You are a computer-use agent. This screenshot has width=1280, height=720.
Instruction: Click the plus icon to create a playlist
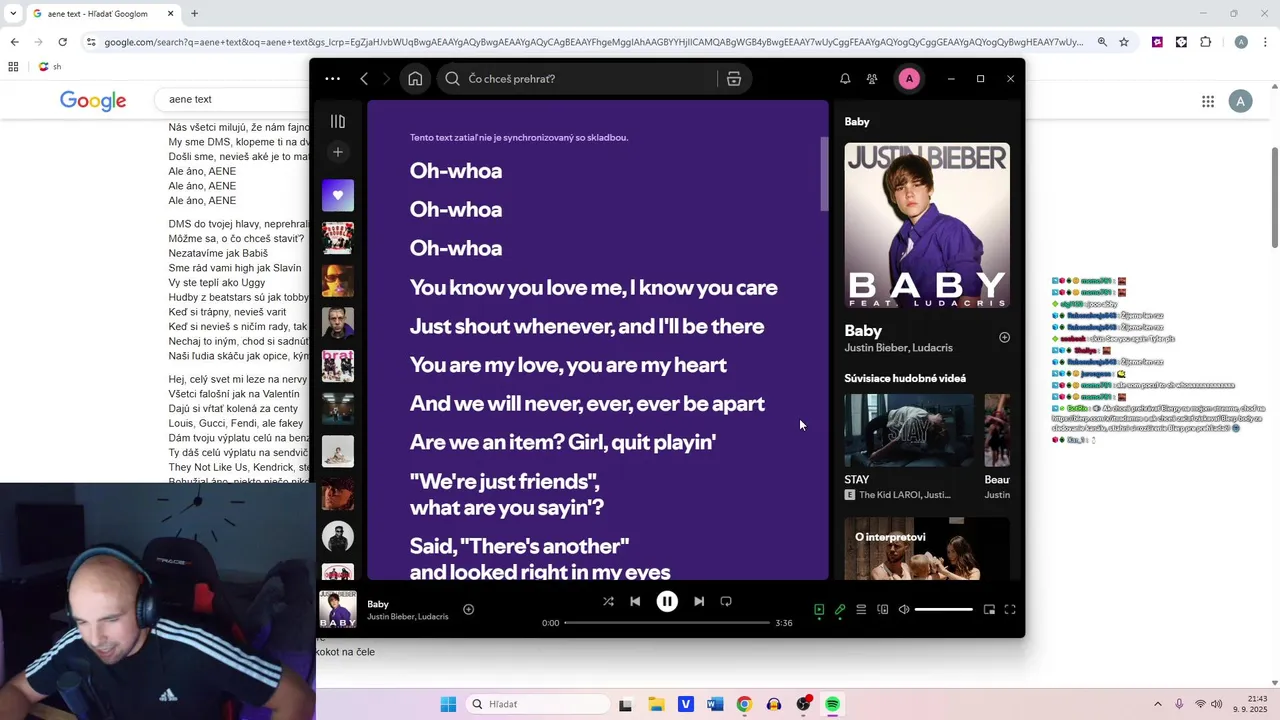(x=338, y=152)
